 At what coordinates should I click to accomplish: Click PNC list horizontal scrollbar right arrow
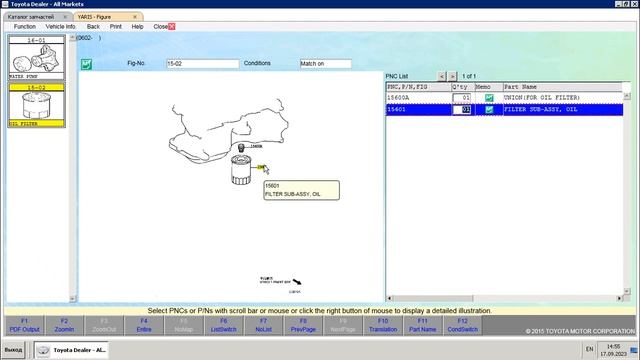[619, 298]
